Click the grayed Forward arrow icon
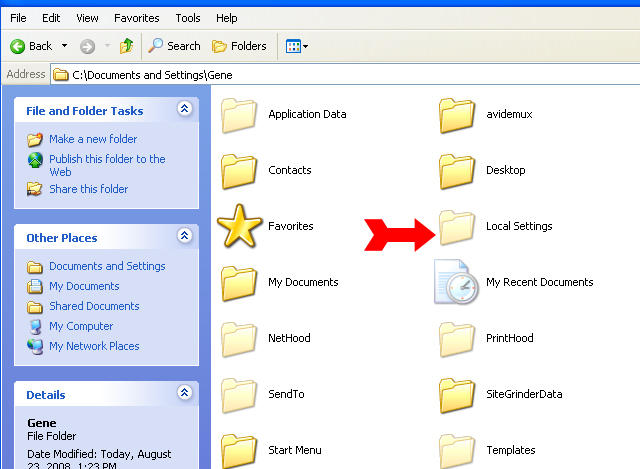 87,46
